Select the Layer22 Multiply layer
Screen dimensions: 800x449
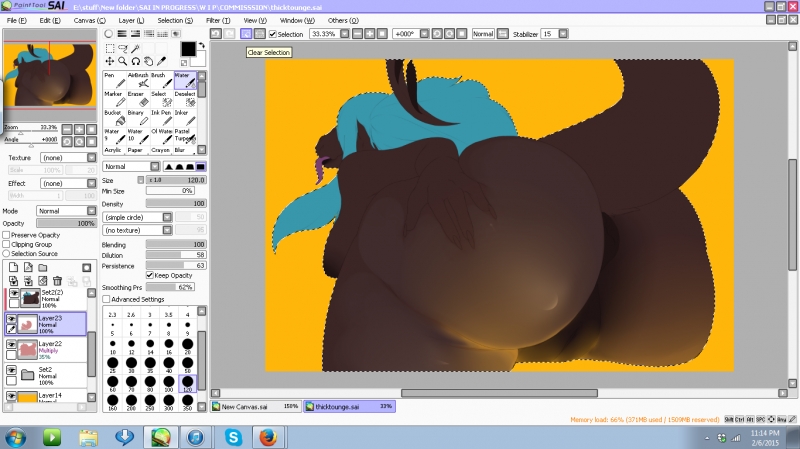pyautogui.click(x=46, y=350)
